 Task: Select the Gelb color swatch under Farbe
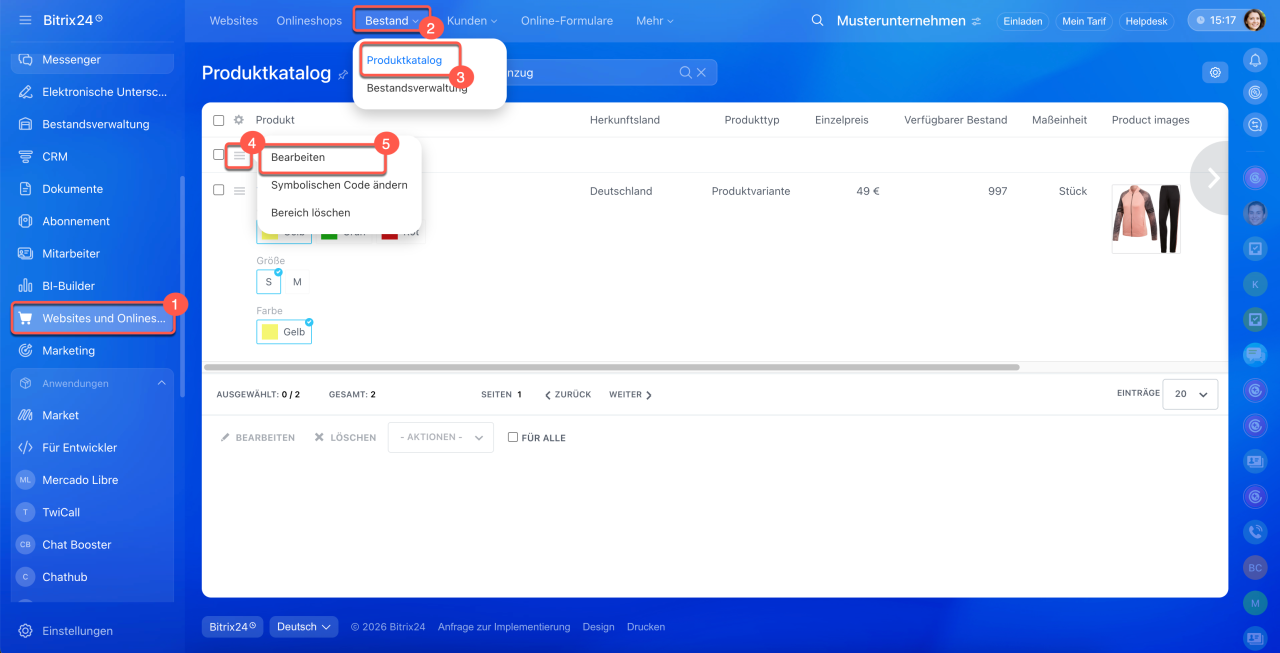[284, 332]
